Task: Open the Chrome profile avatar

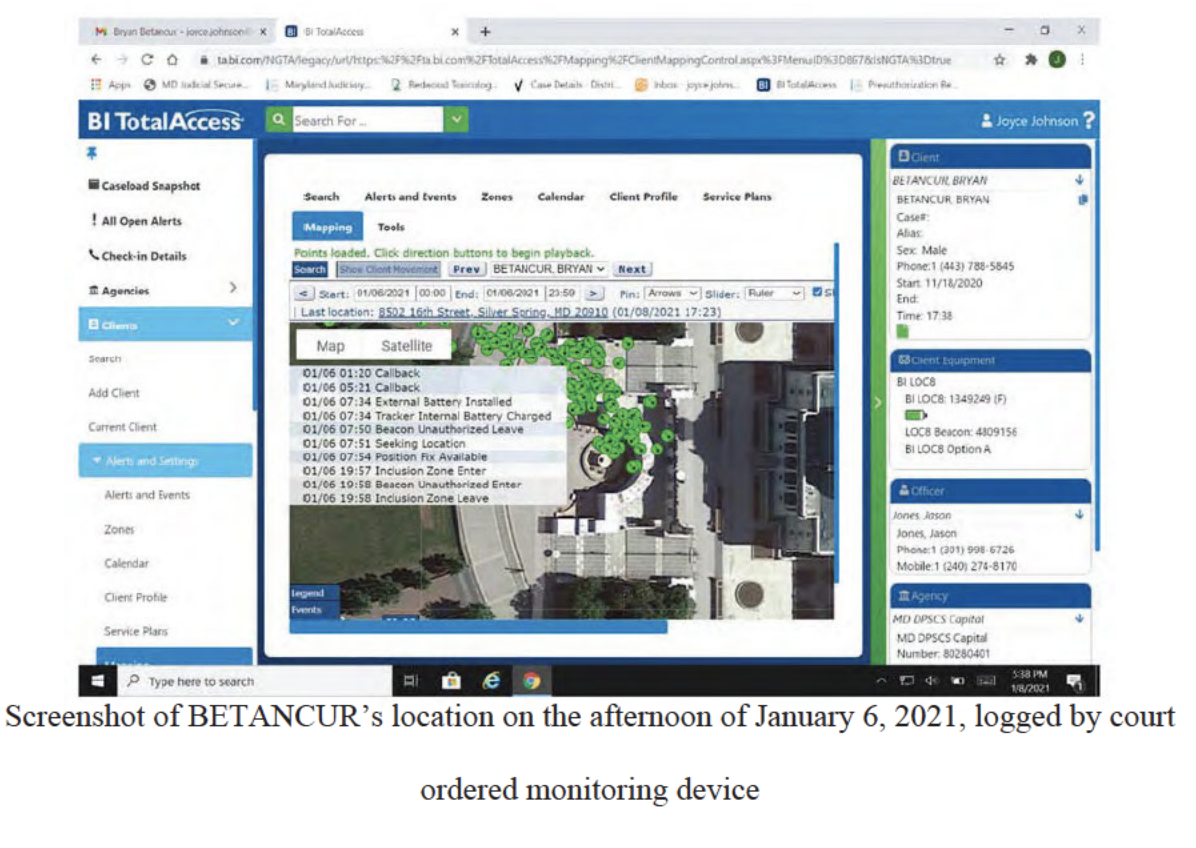Action: point(1056,59)
